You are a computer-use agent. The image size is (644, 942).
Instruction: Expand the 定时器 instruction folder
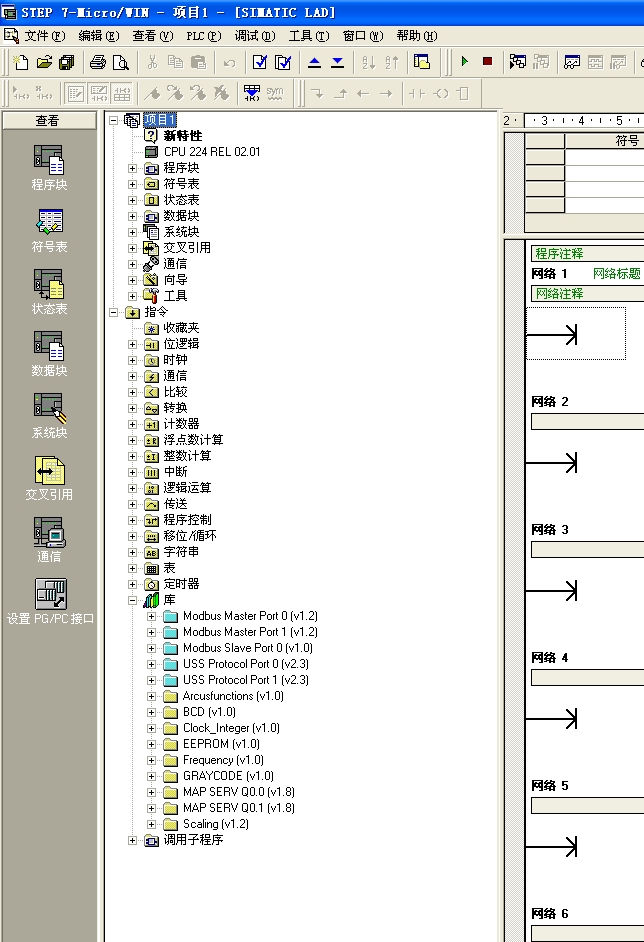click(132, 584)
